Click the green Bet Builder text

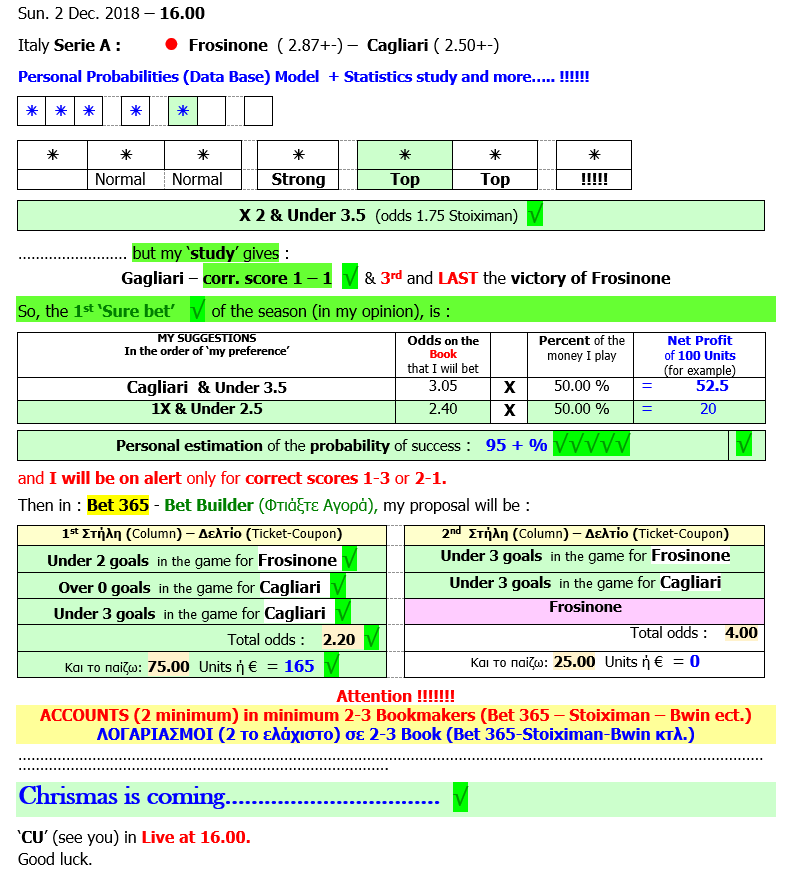tap(209, 505)
